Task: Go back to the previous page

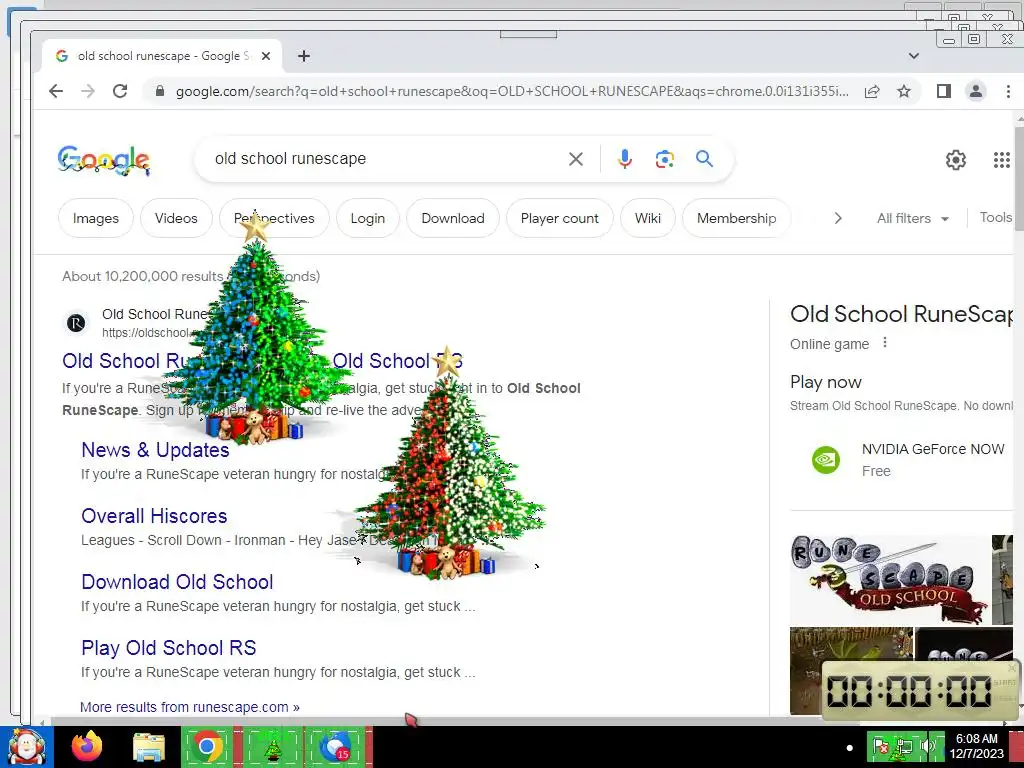Action: click(56, 91)
